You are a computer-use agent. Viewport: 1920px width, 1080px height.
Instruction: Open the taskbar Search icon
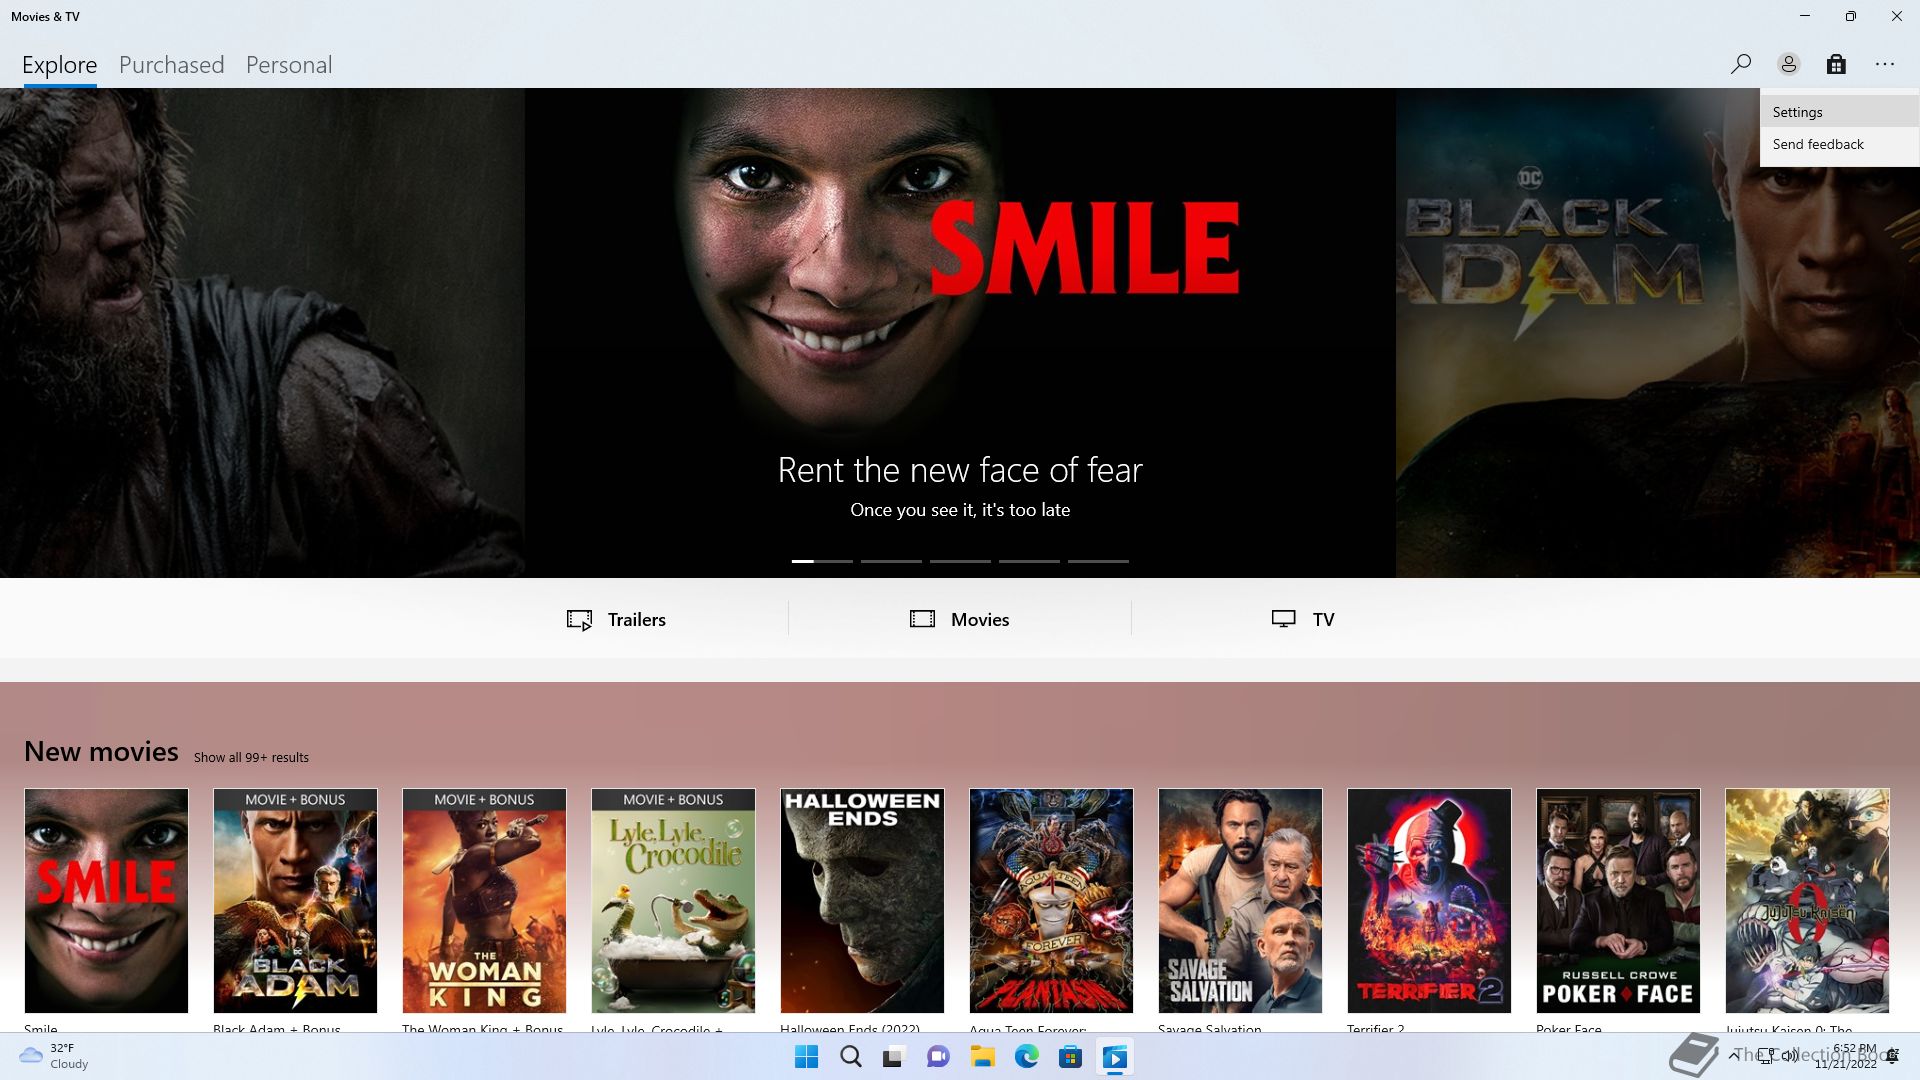tap(851, 1057)
